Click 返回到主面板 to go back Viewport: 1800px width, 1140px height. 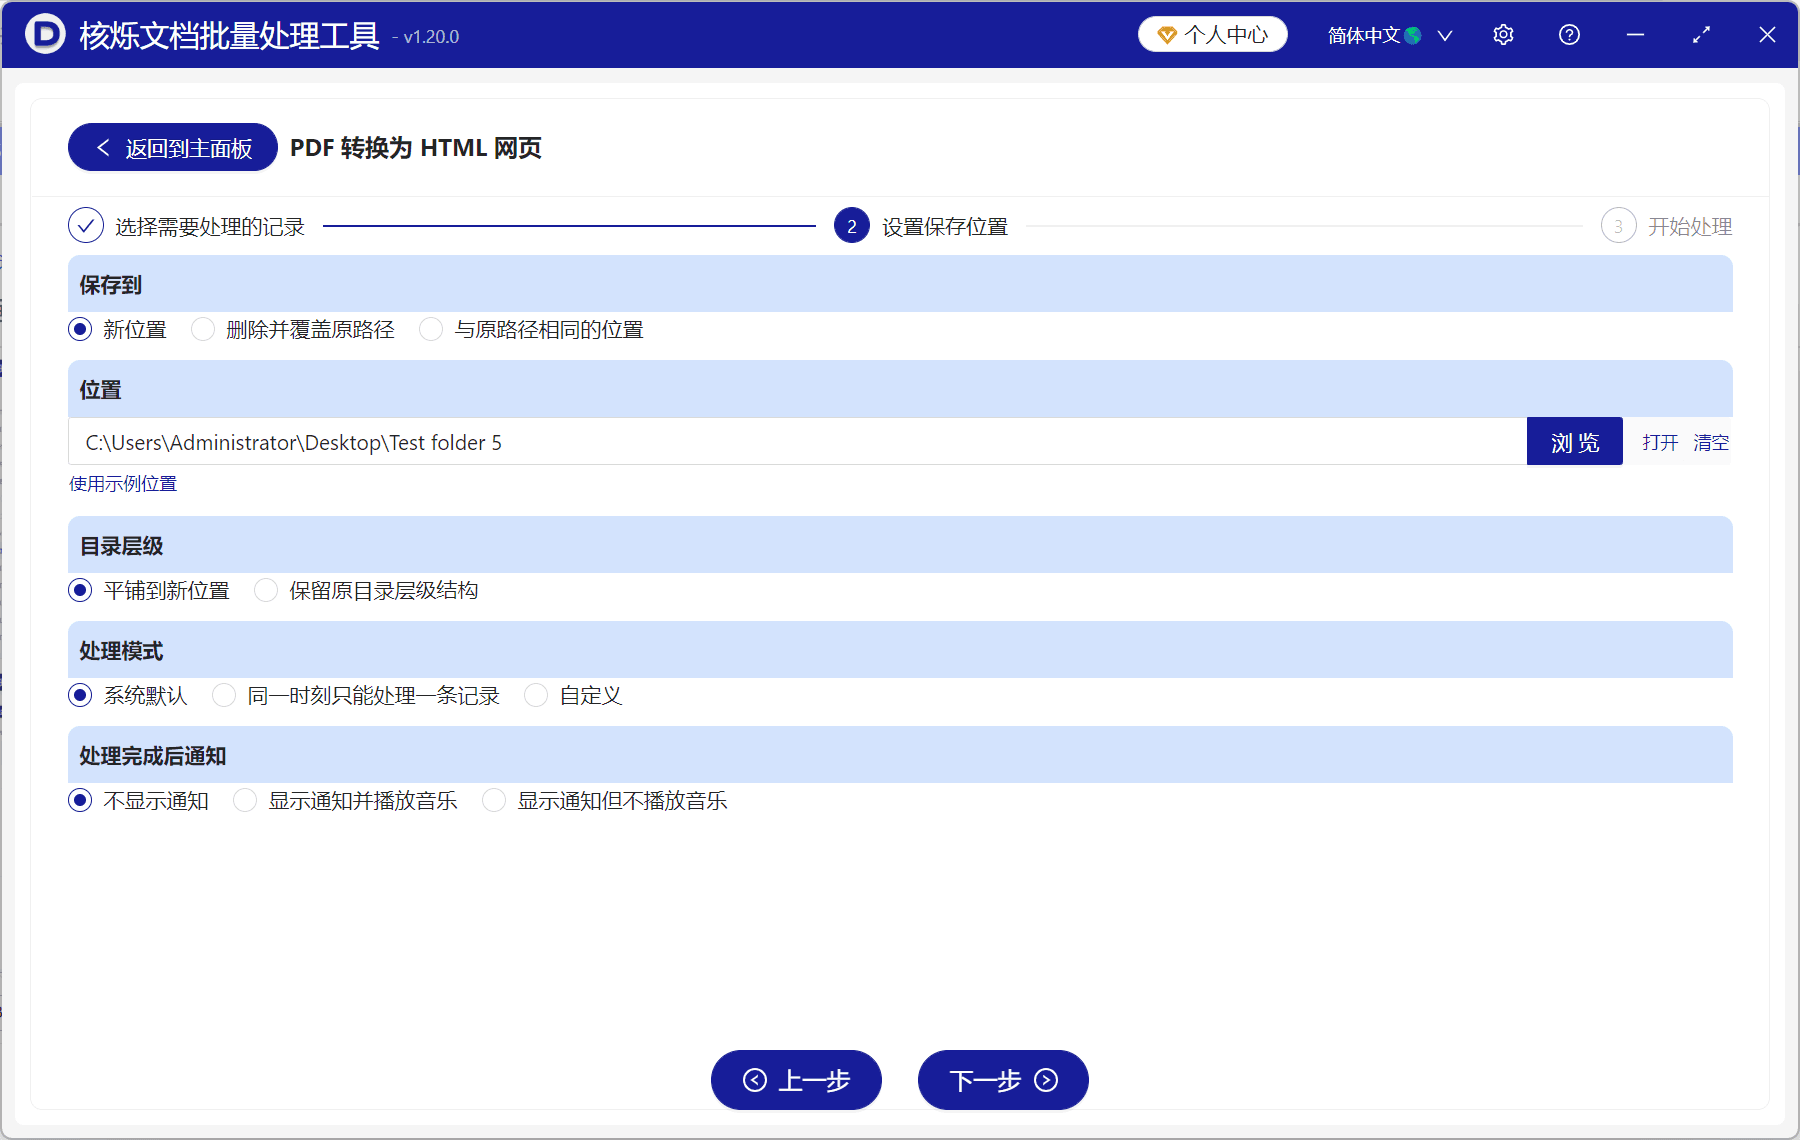pyautogui.click(x=171, y=147)
